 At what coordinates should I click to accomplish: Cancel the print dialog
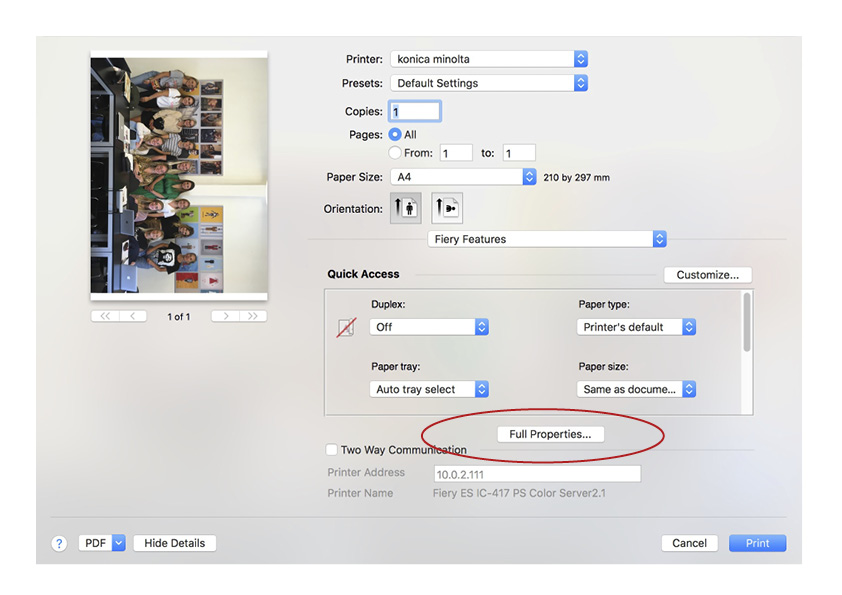coord(689,543)
